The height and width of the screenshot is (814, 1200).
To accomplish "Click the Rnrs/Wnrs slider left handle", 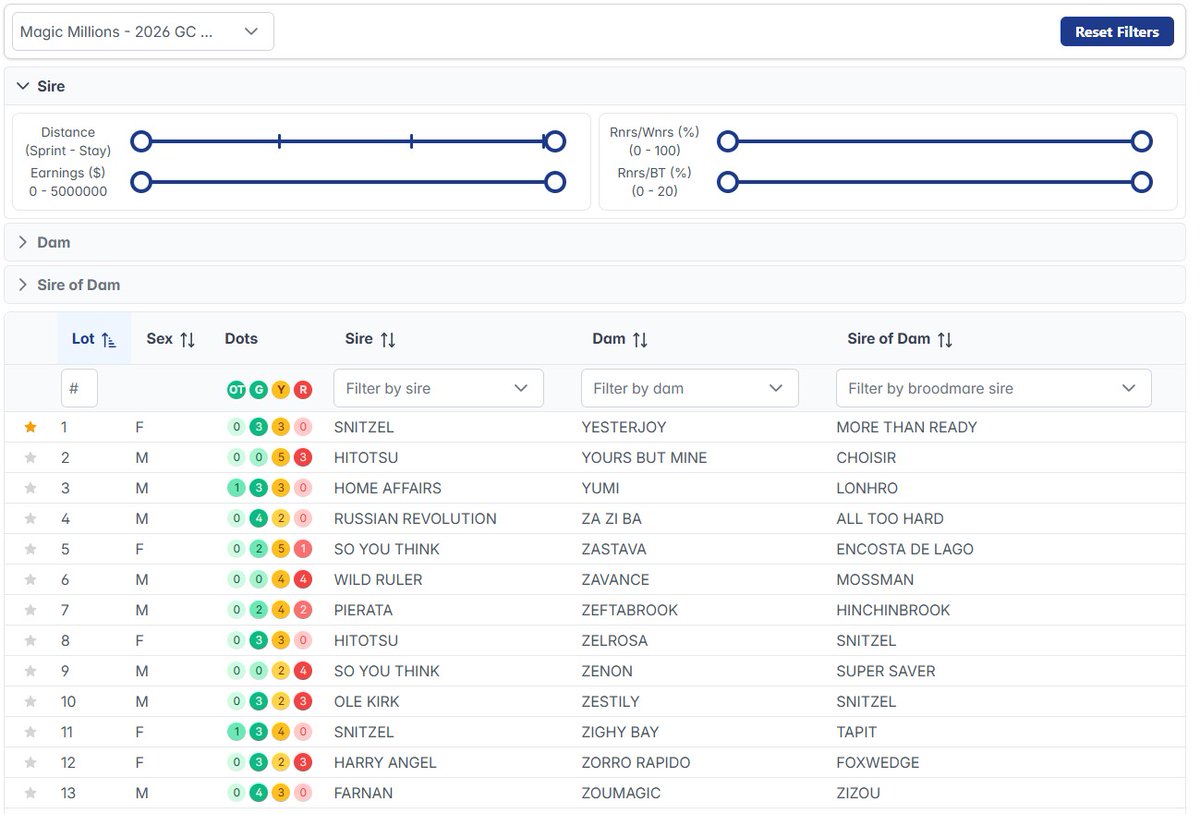I will coord(728,142).
